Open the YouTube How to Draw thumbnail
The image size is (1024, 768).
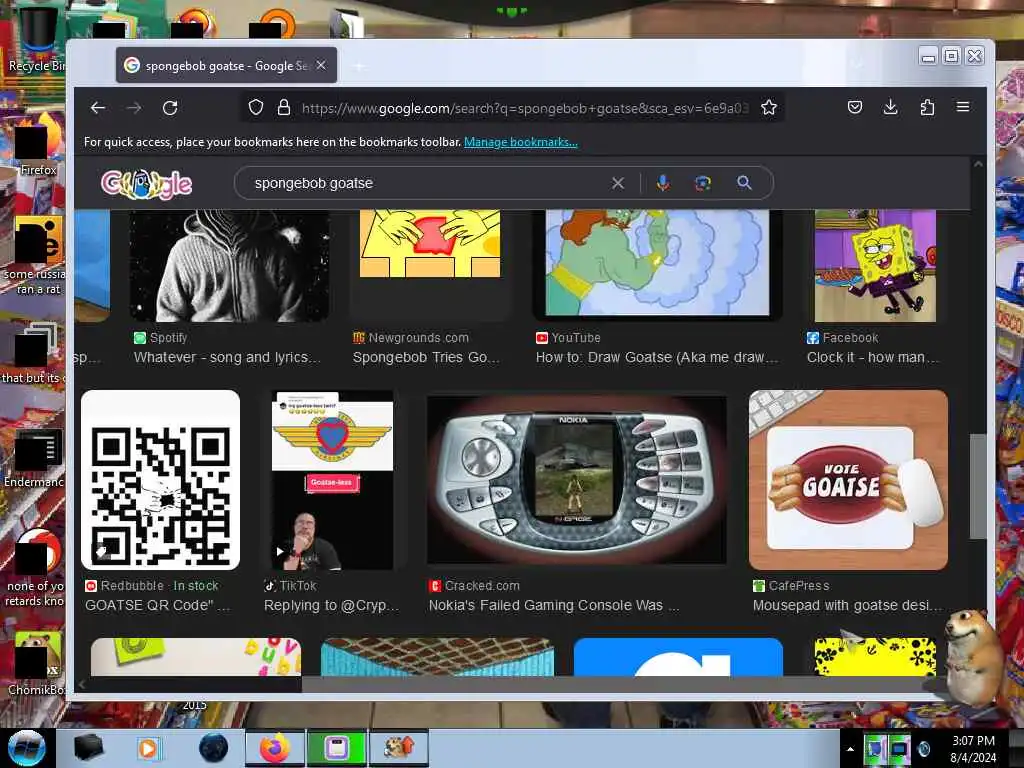[657, 263]
